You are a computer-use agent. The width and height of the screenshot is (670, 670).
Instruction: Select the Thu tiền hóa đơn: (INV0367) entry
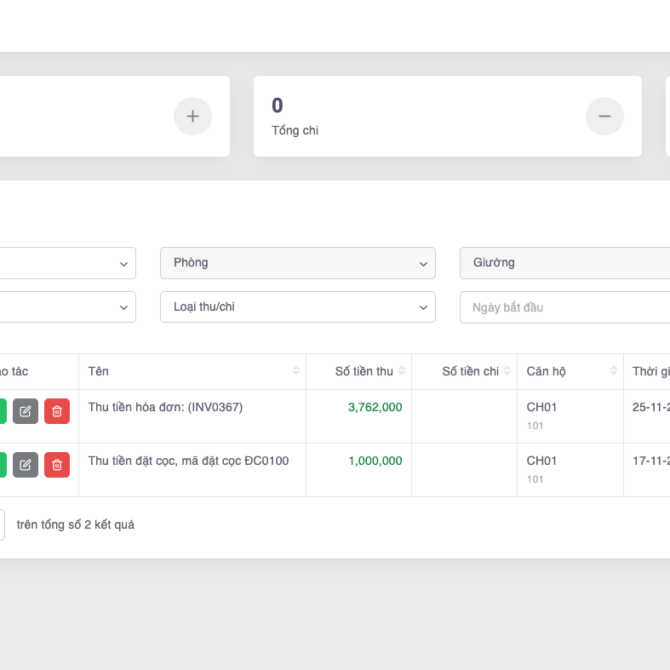pos(165,407)
